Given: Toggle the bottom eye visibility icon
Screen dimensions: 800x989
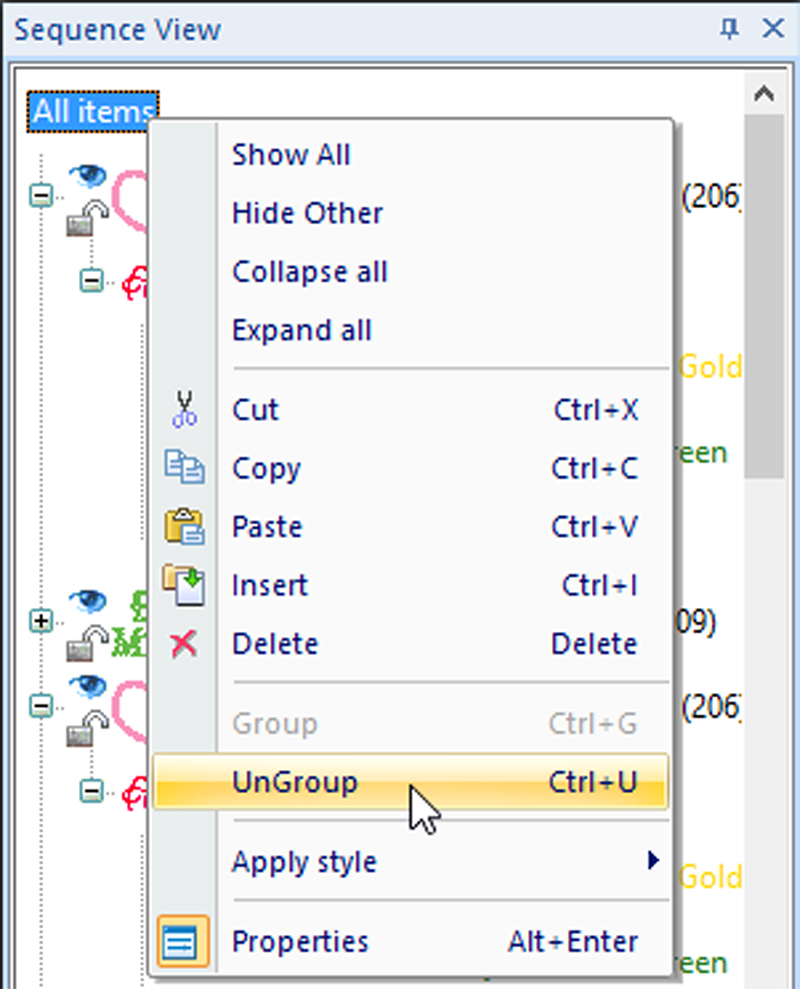Looking at the screenshot, I should (x=87, y=685).
